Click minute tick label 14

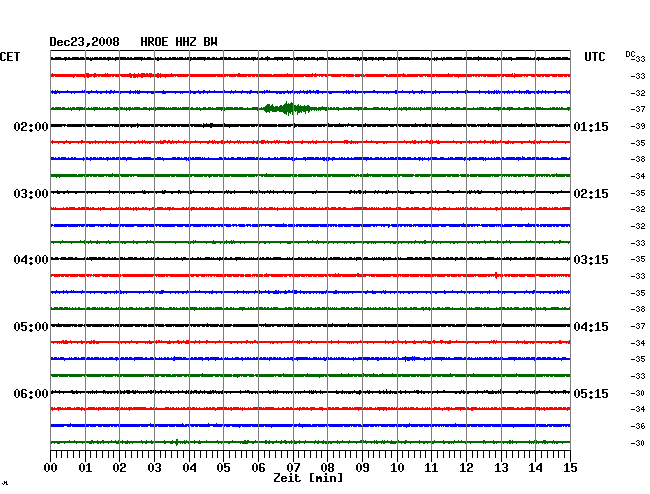(536, 467)
